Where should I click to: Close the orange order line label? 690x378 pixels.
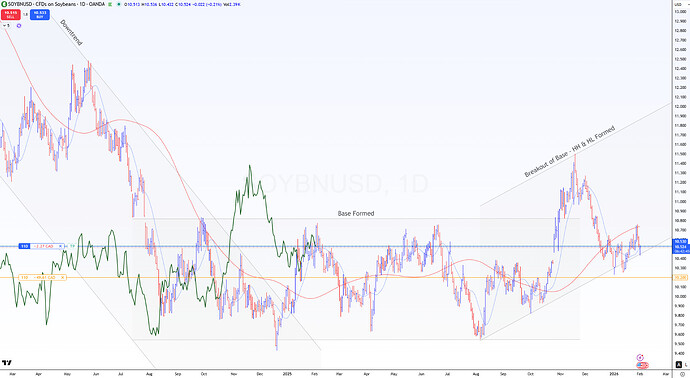[x=62, y=277]
